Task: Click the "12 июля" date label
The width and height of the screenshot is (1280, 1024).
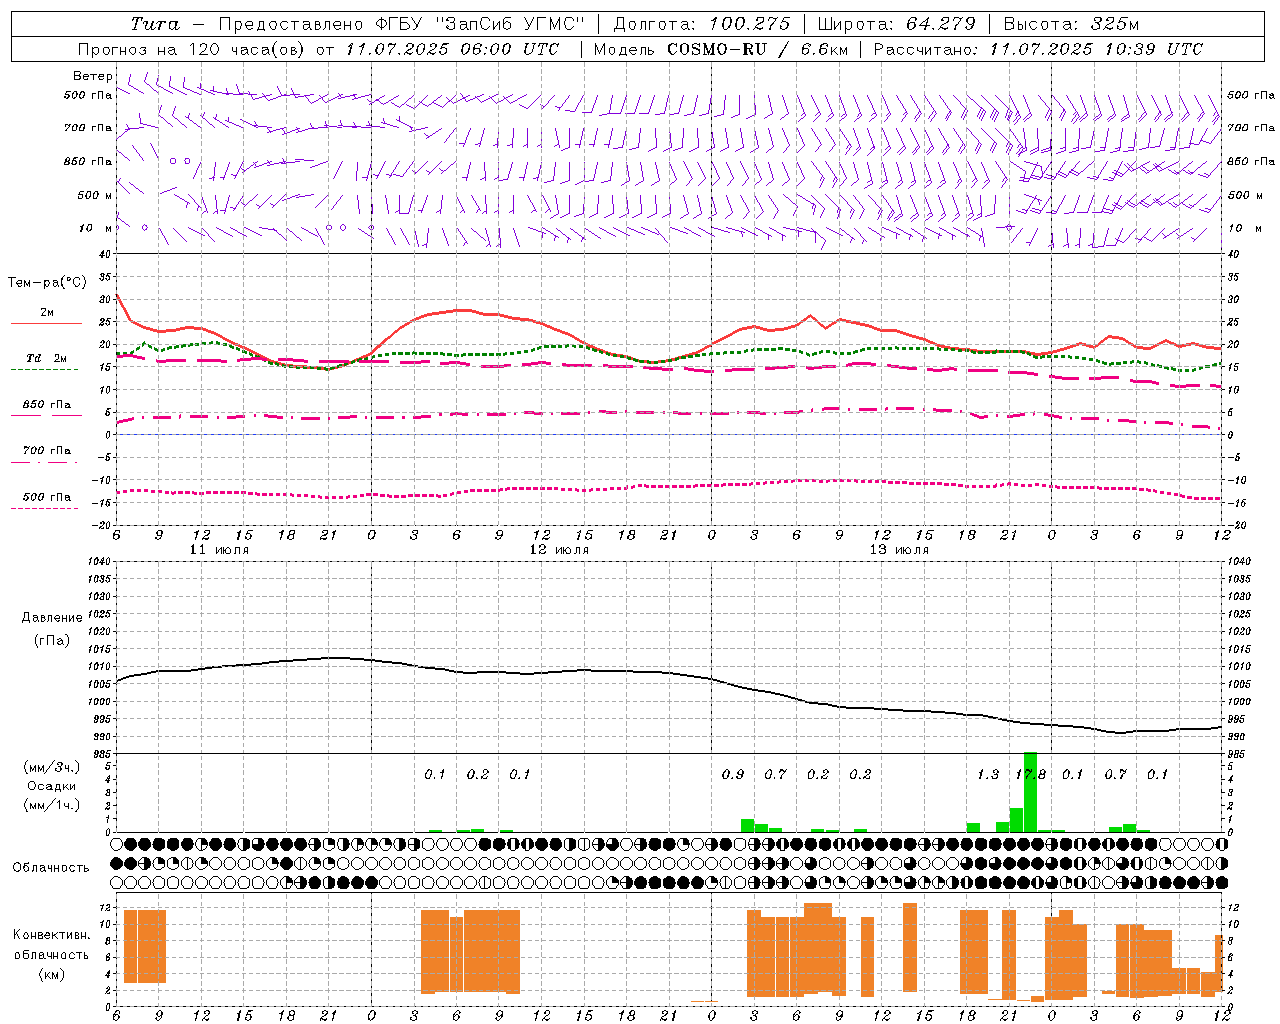Action: click(559, 550)
